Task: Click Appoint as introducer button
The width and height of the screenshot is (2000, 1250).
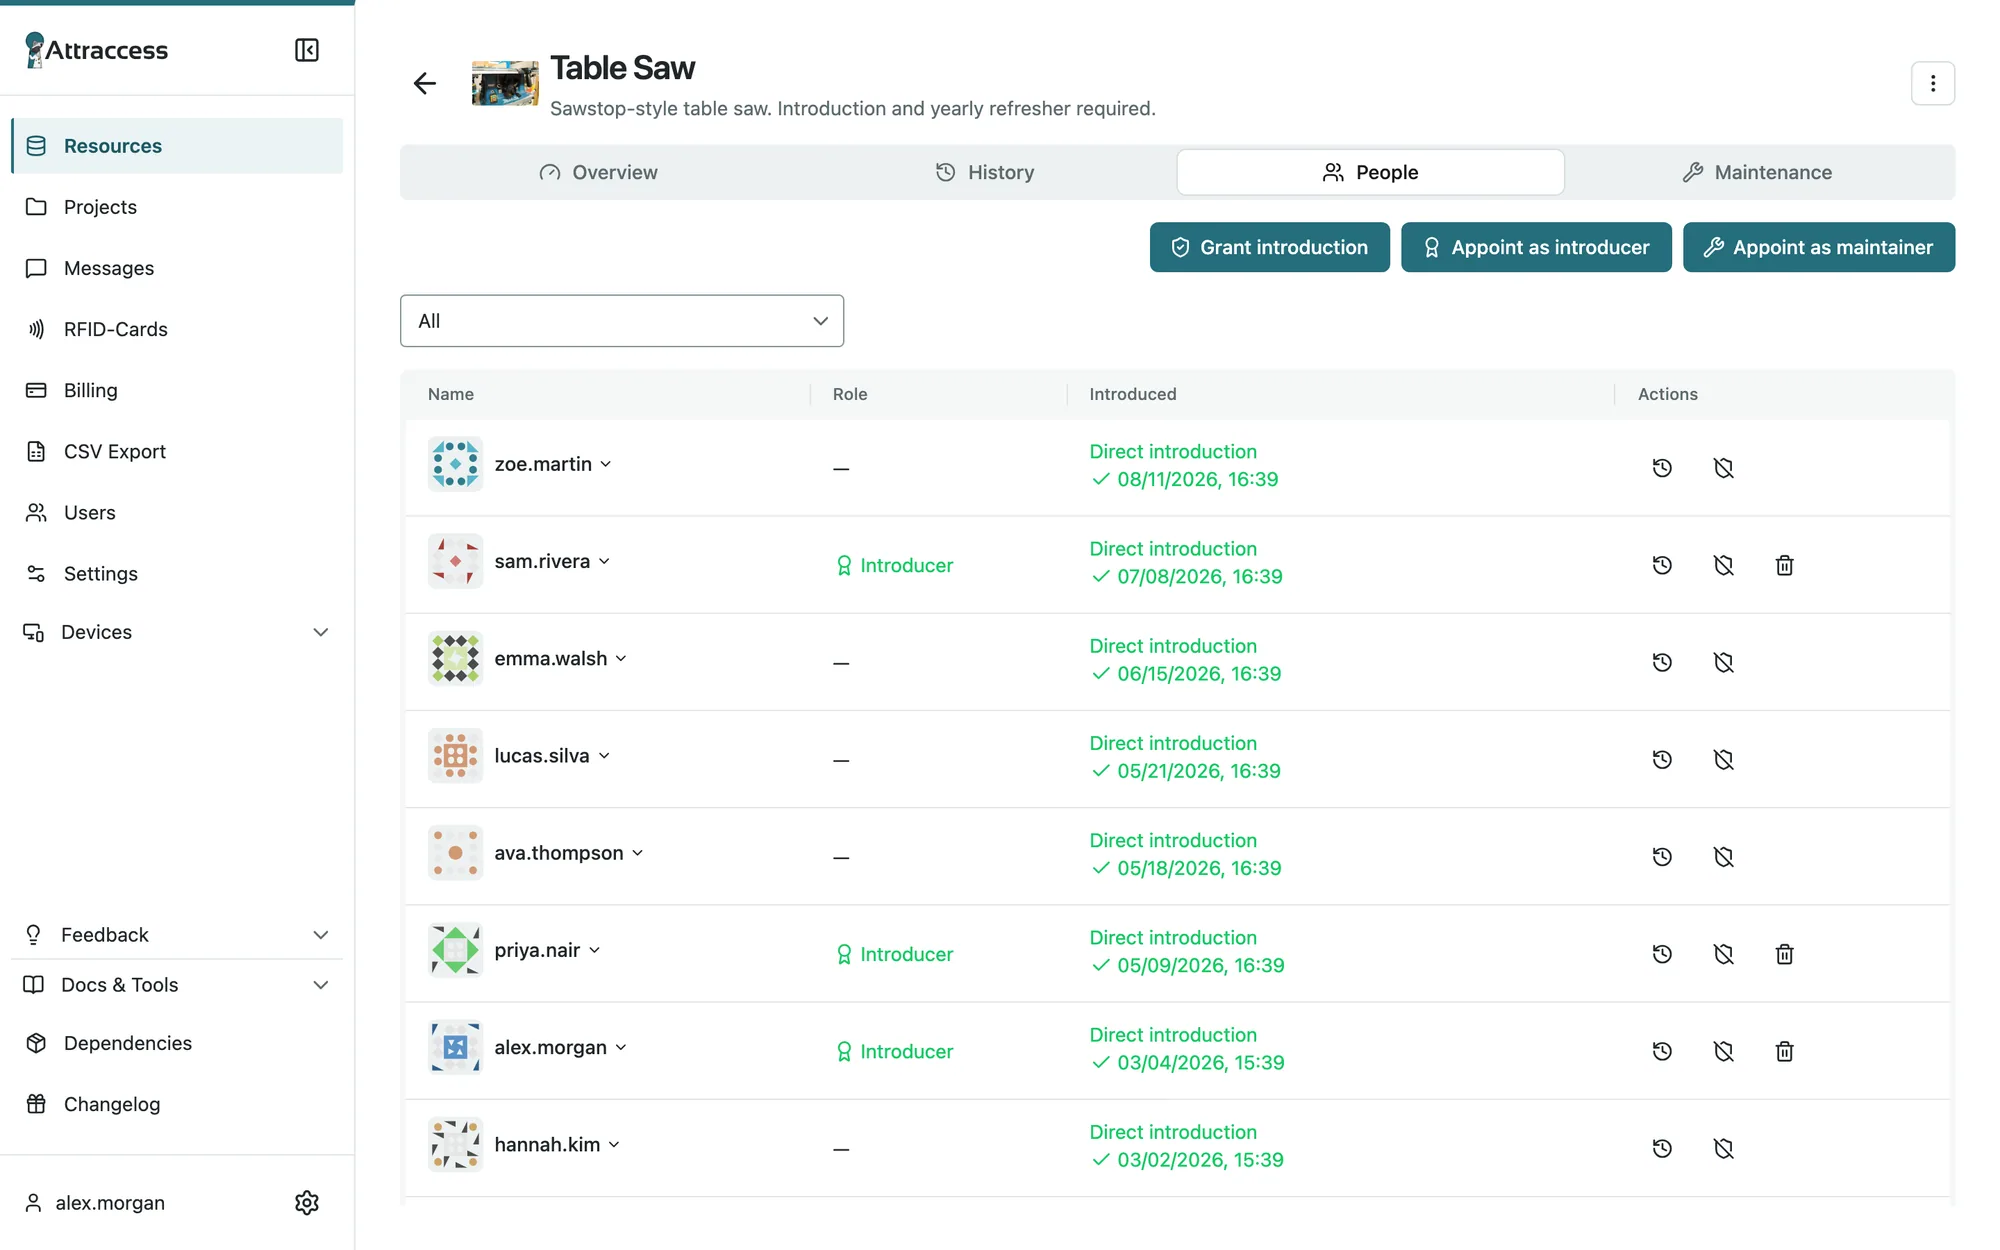Action: tap(1536, 247)
